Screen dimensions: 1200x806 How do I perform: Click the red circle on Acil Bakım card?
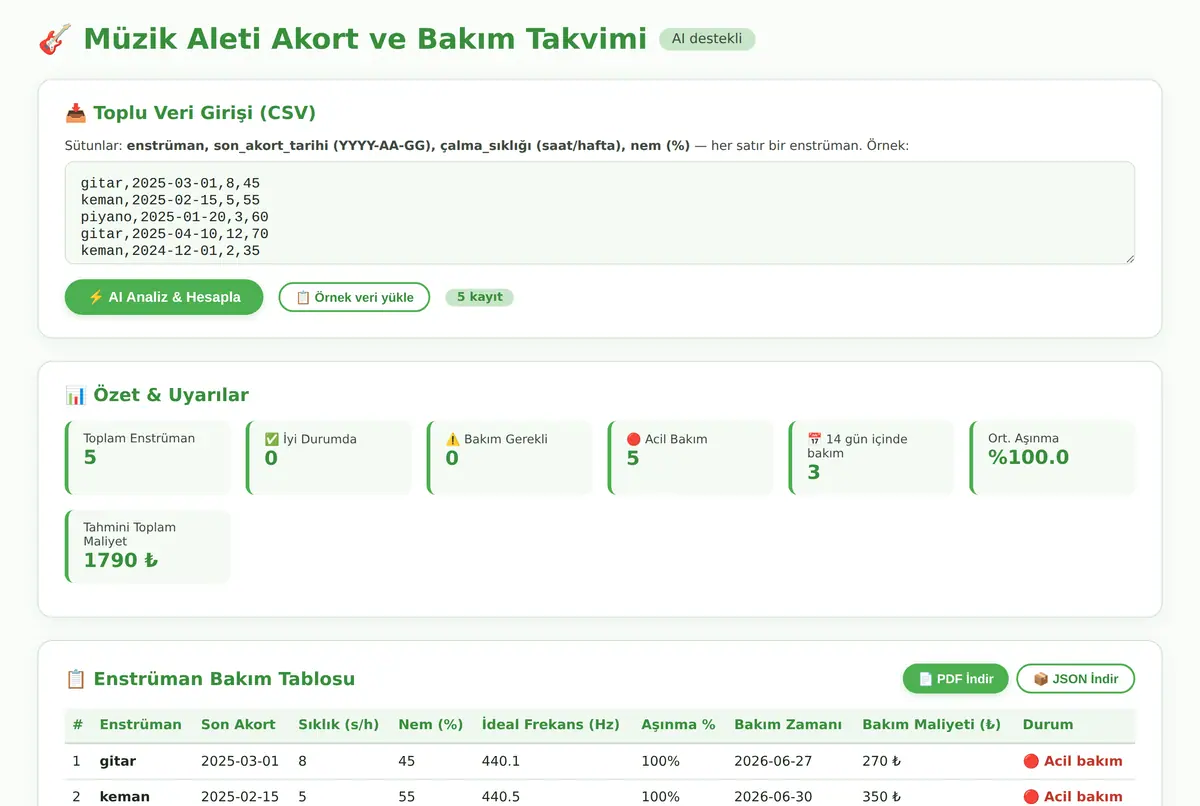[633, 439]
